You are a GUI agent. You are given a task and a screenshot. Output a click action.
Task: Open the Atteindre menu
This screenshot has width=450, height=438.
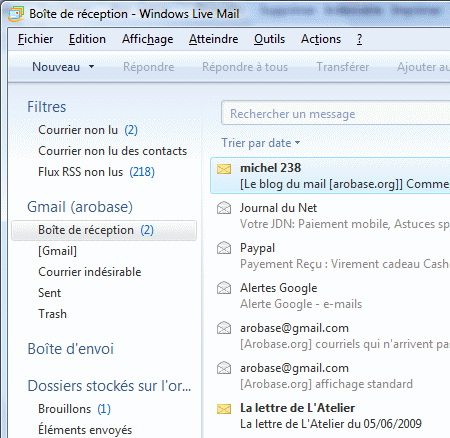[213, 39]
